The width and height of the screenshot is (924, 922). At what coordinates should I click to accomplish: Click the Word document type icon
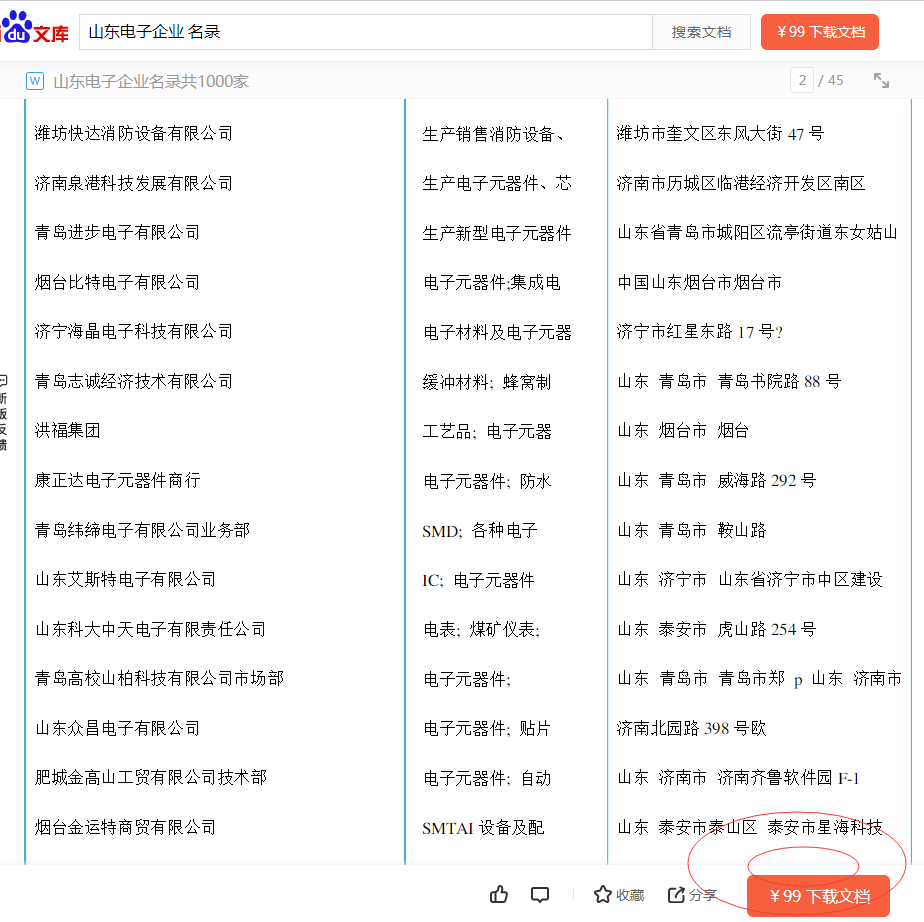(35, 81)
